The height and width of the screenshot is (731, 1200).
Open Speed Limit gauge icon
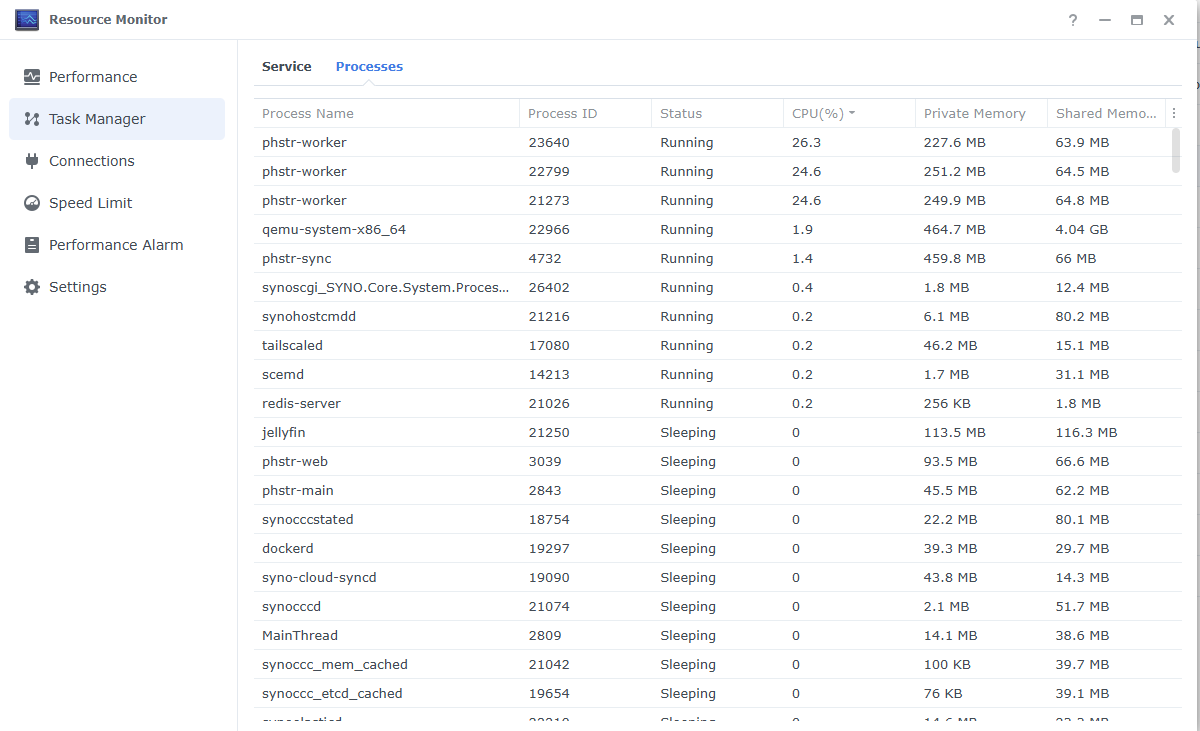point(32,203)
